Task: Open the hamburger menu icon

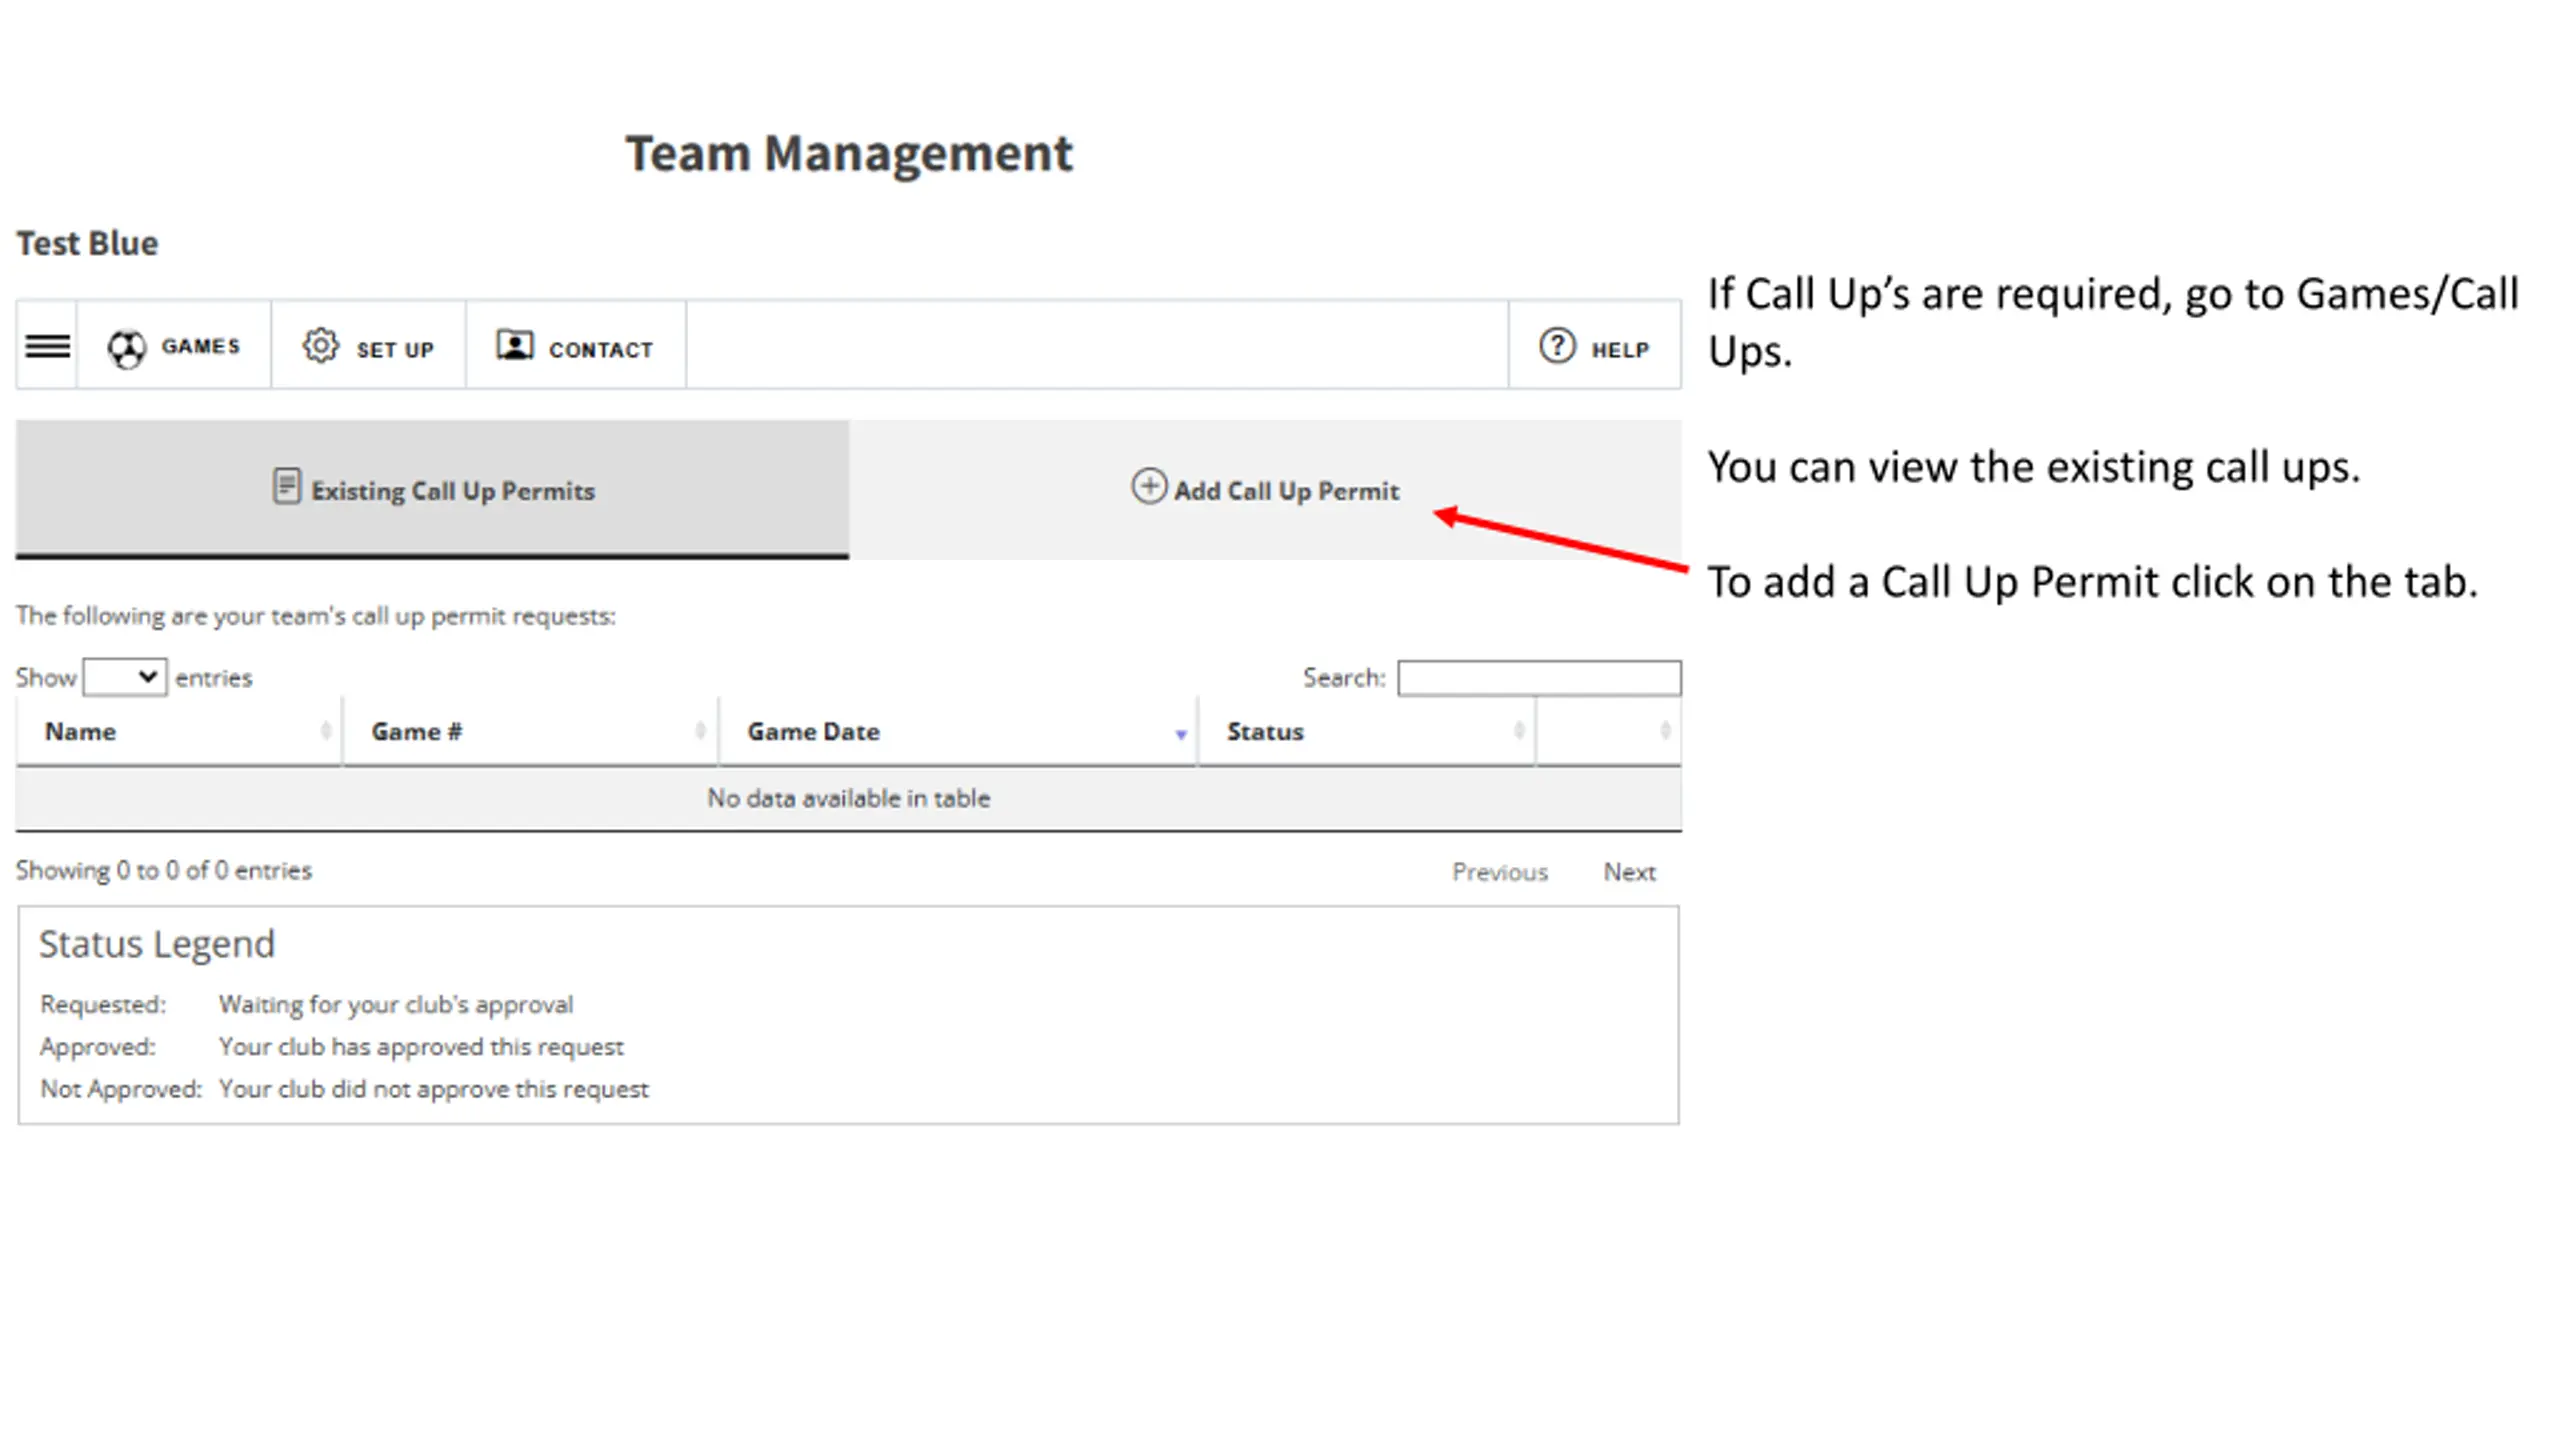Action: [47, 346]
